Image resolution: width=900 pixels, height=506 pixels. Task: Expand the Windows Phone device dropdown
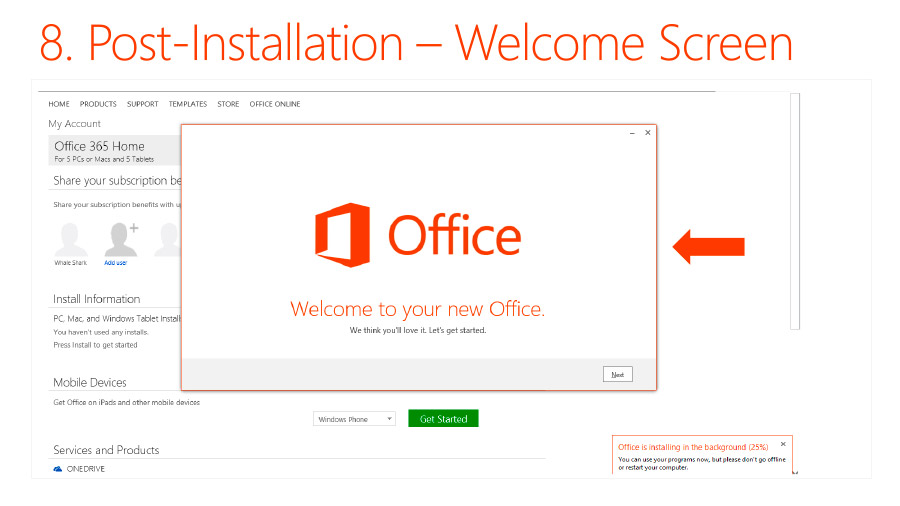coord(354,419)
